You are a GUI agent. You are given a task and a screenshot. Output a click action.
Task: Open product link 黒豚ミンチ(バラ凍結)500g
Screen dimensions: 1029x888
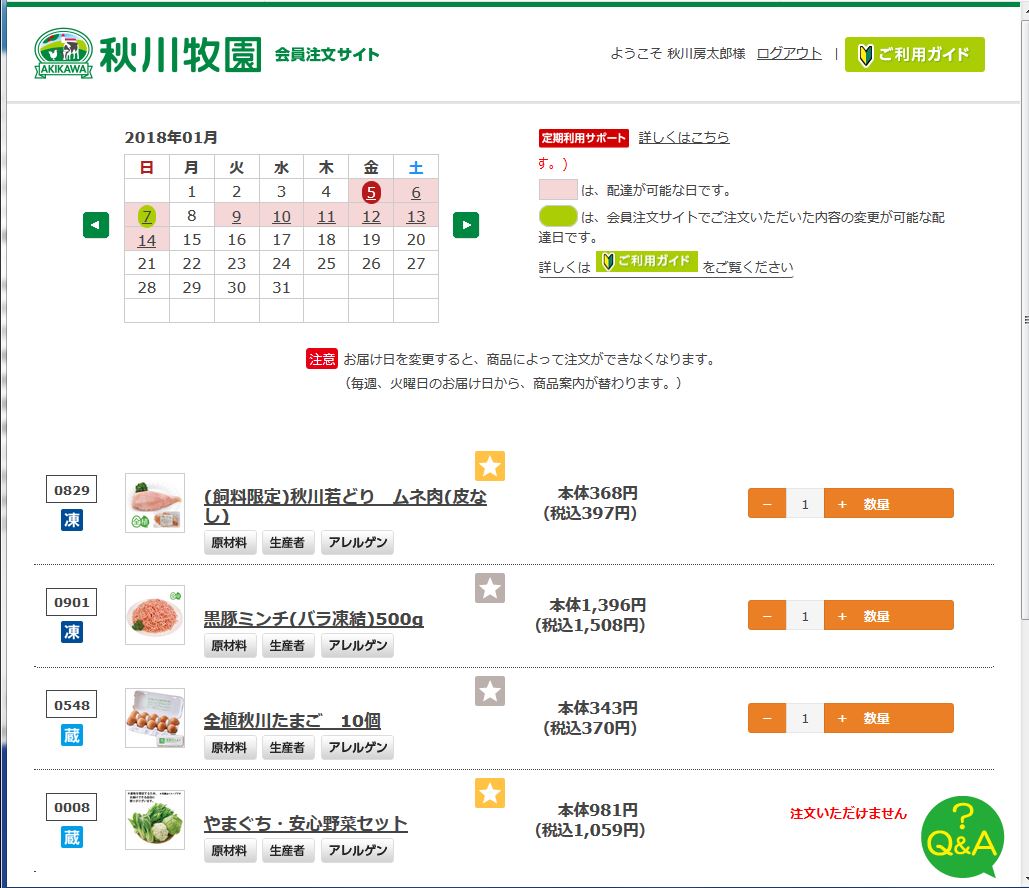pos(314,618)
